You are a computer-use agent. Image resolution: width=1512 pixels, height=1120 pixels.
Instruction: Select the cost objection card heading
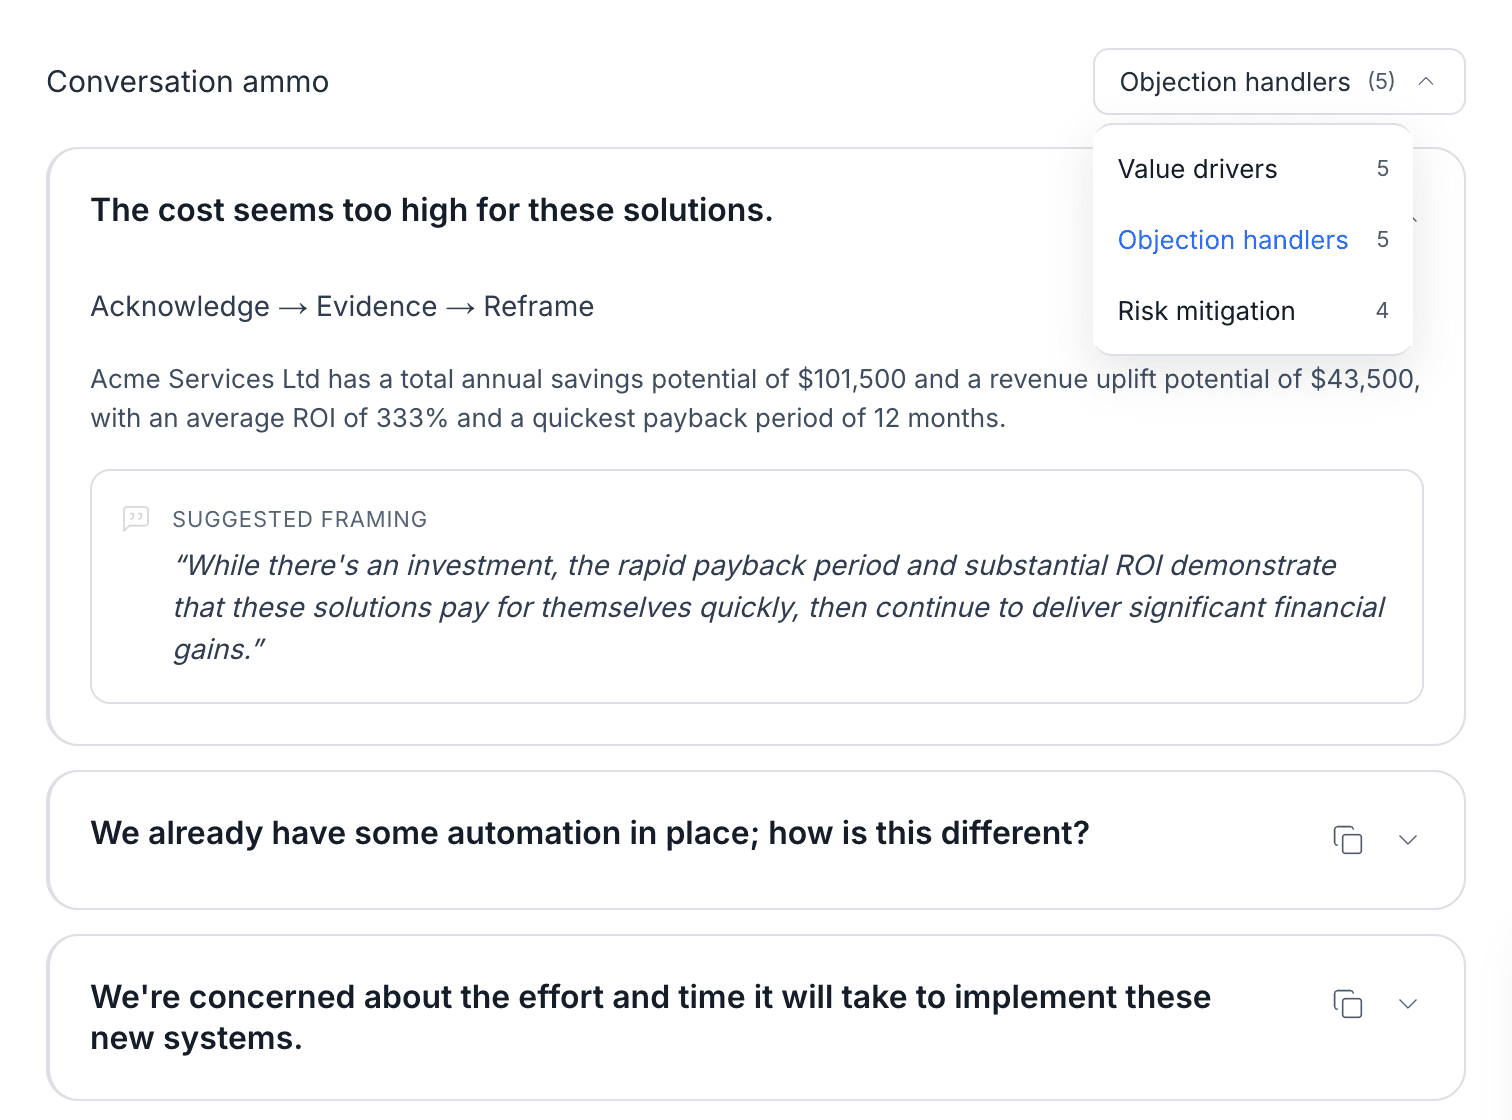432,210
